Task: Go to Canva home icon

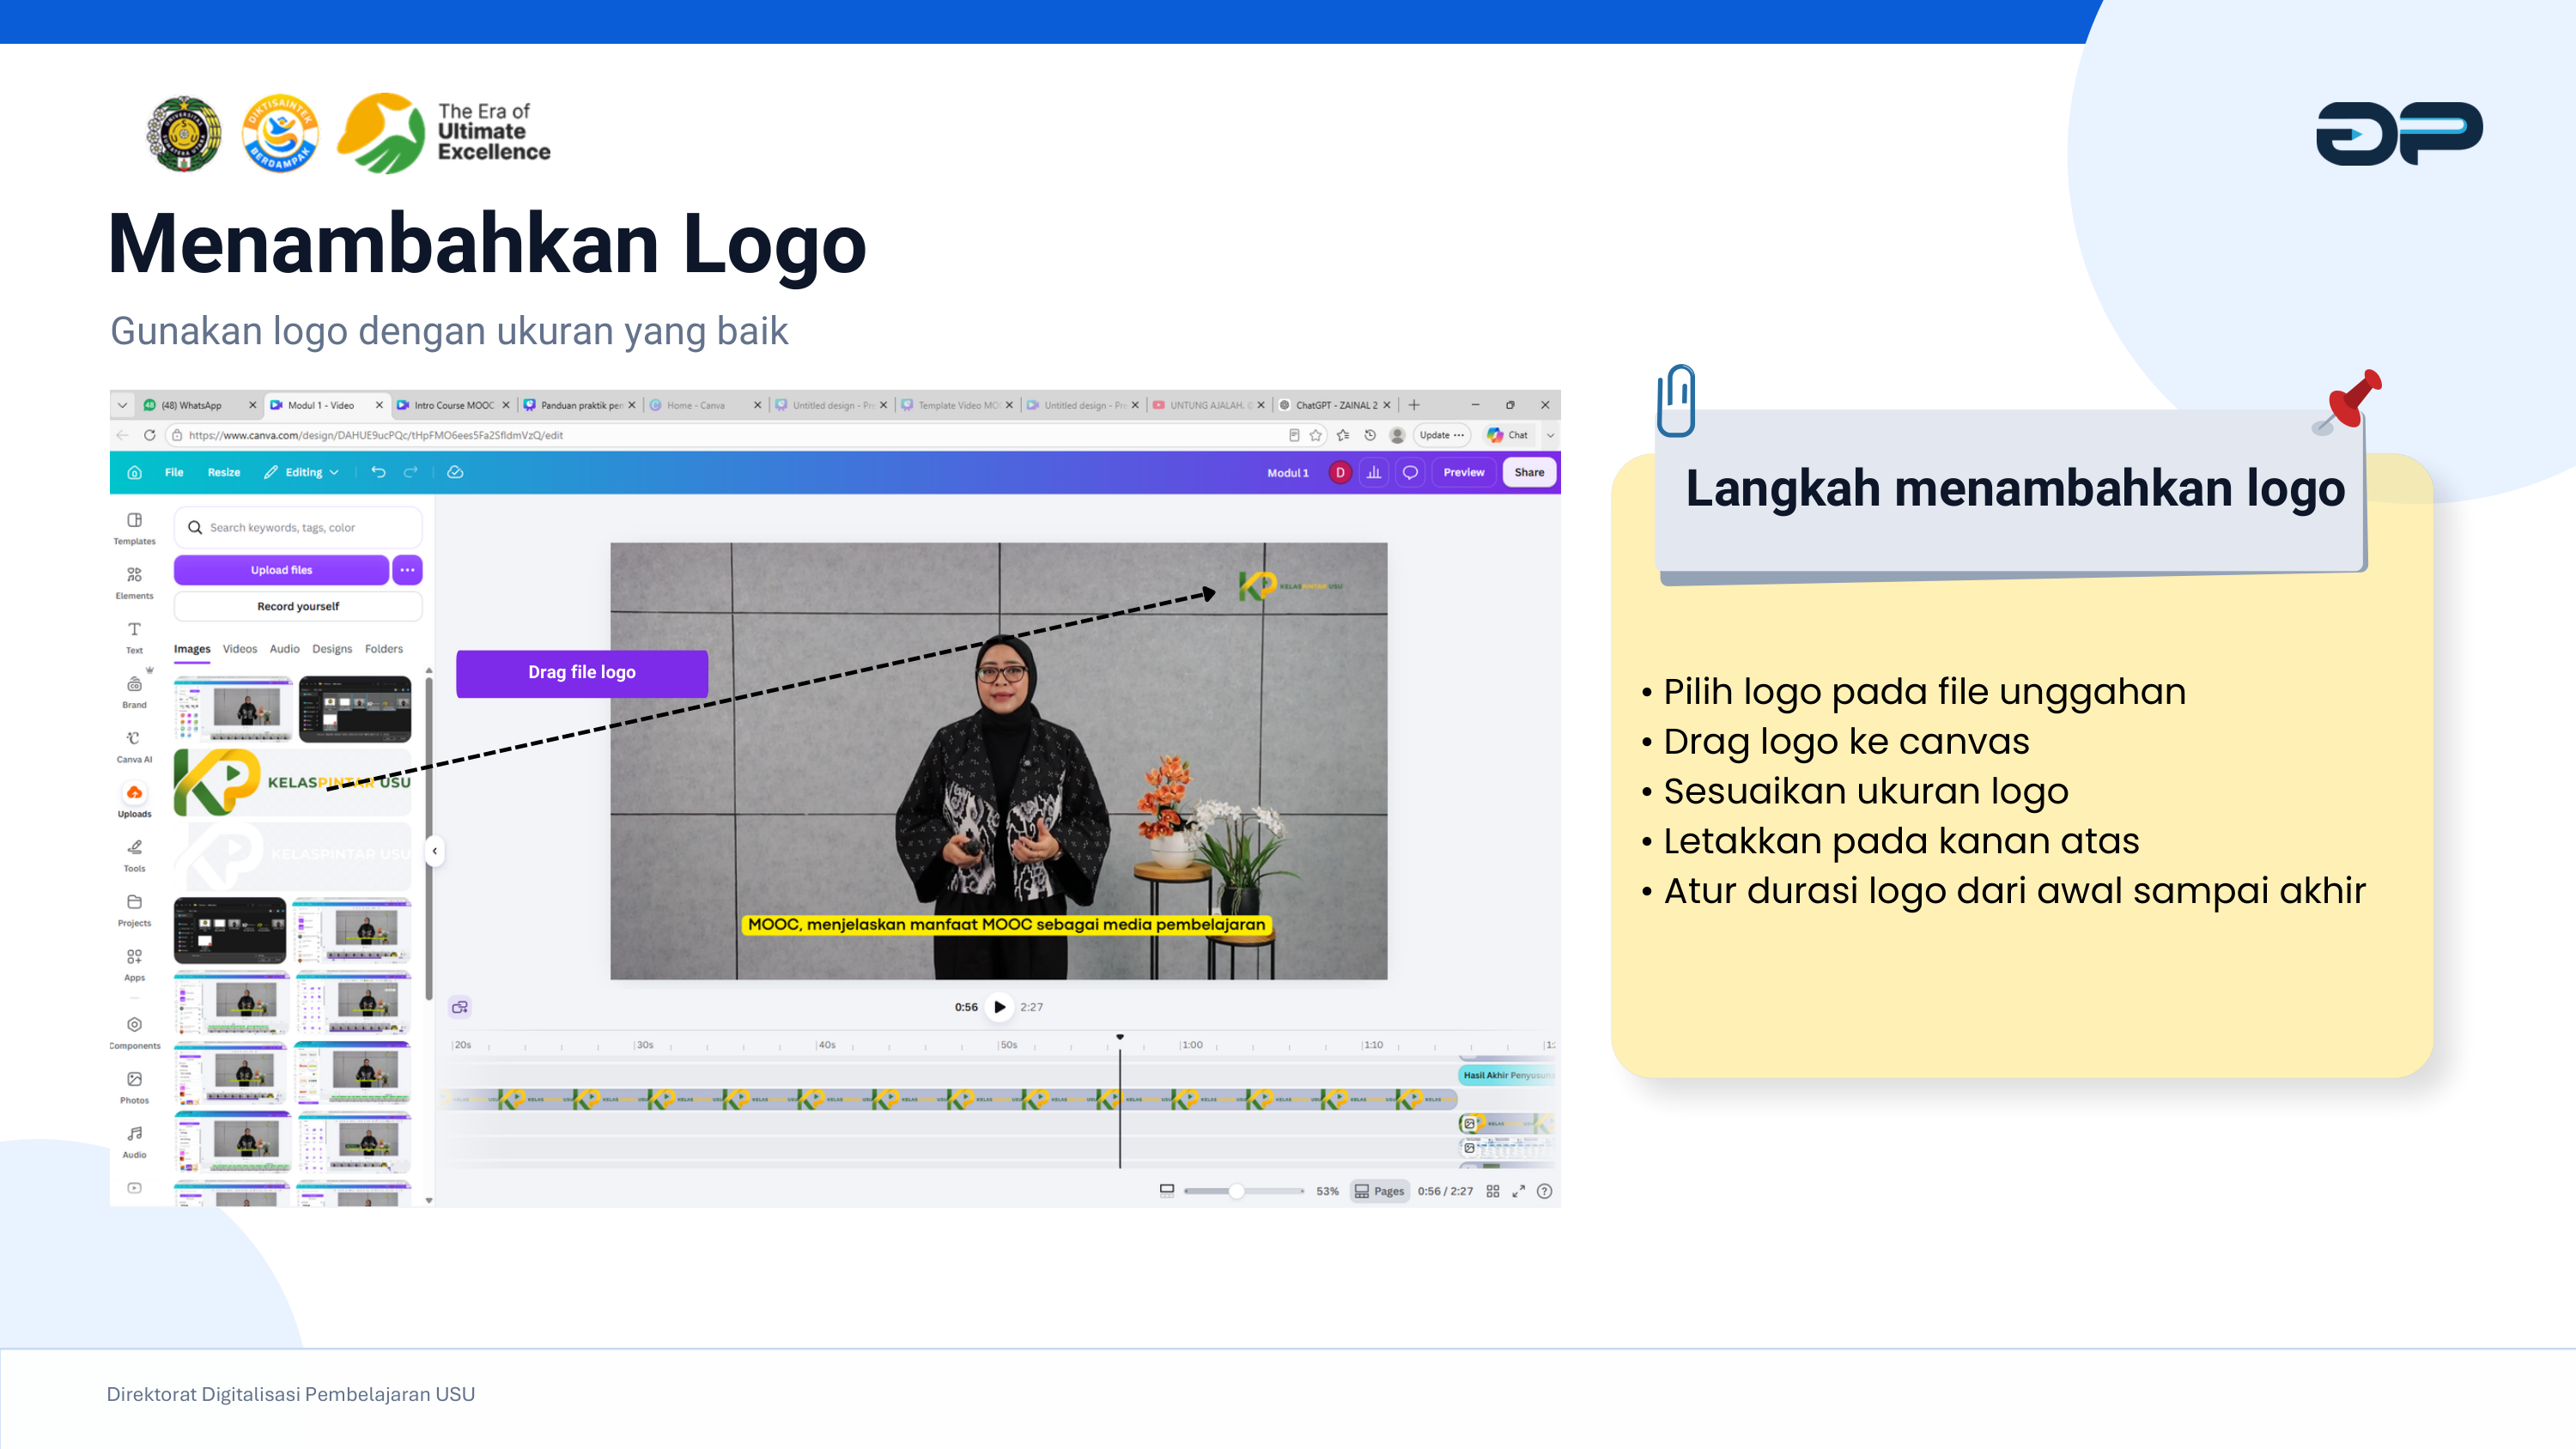Action: tap(135, 472)
